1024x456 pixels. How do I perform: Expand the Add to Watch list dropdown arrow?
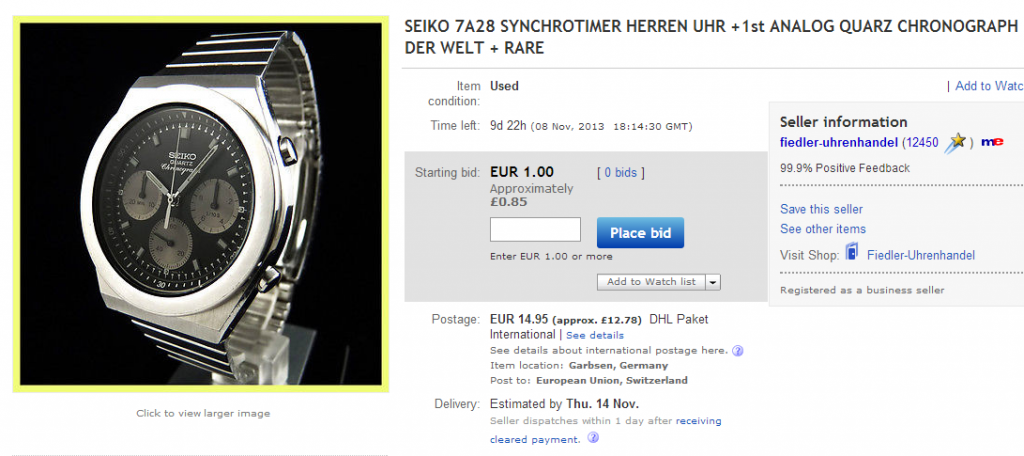713,282
